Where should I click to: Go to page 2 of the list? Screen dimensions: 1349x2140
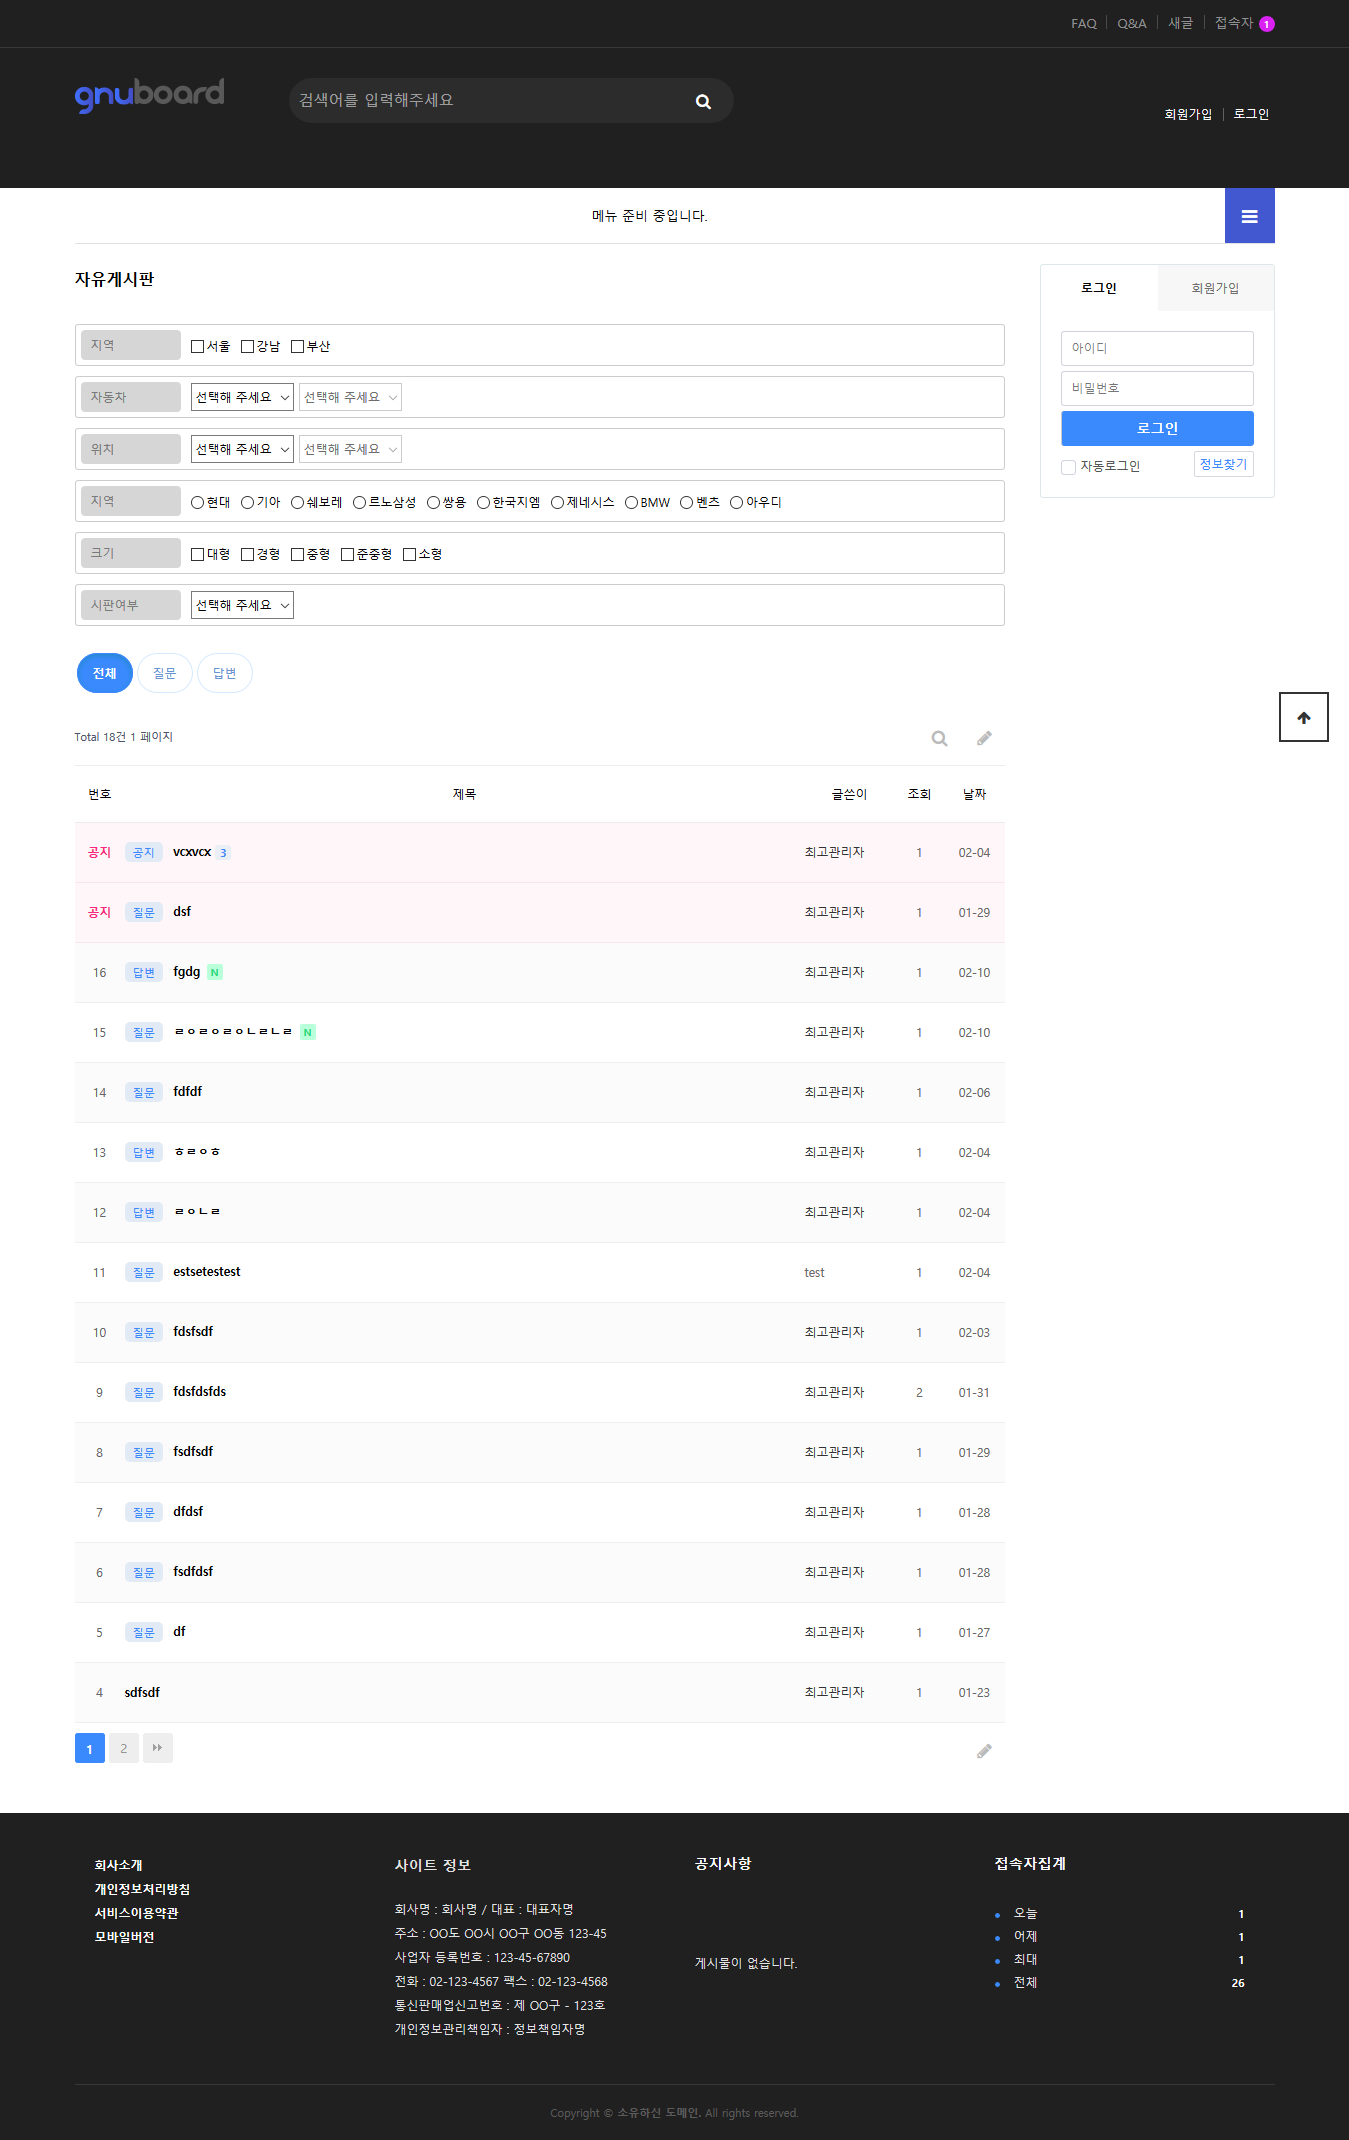click(x=123, y=1748)
